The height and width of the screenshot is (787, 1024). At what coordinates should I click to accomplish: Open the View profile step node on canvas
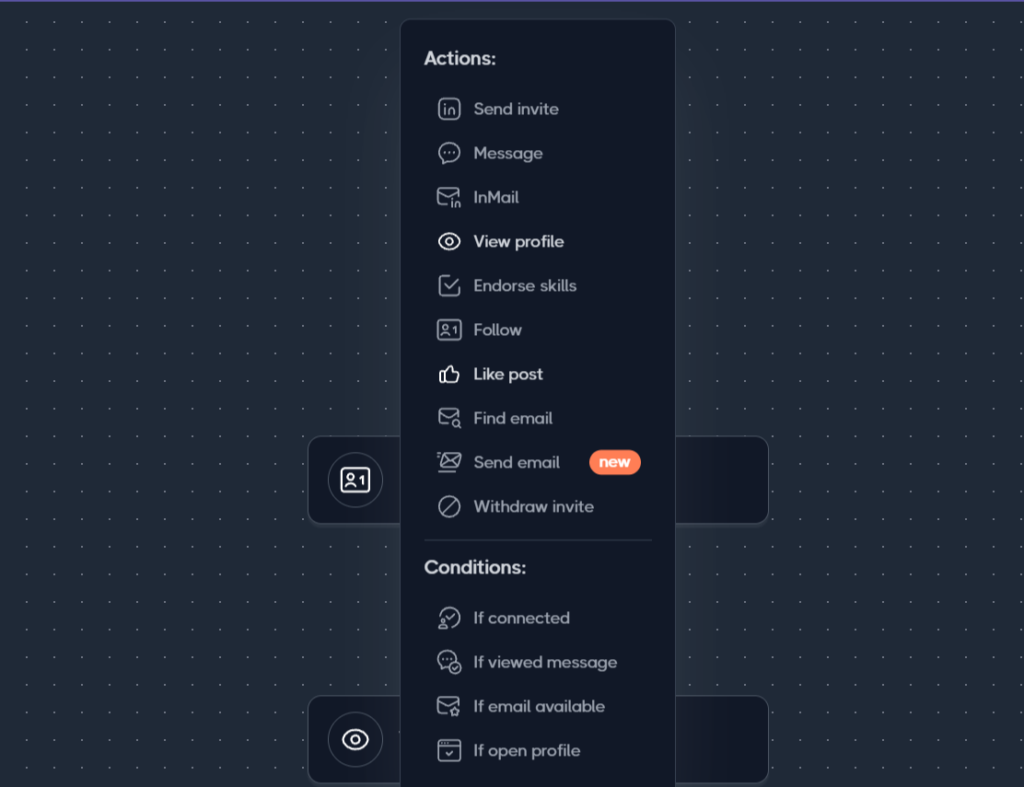coord(355,740)
